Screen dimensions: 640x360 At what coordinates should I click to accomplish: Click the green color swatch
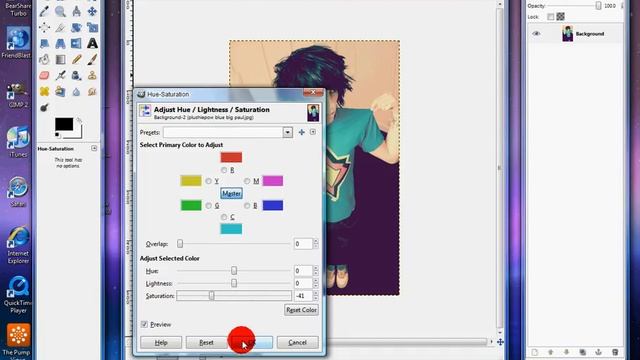click(191, 205)
